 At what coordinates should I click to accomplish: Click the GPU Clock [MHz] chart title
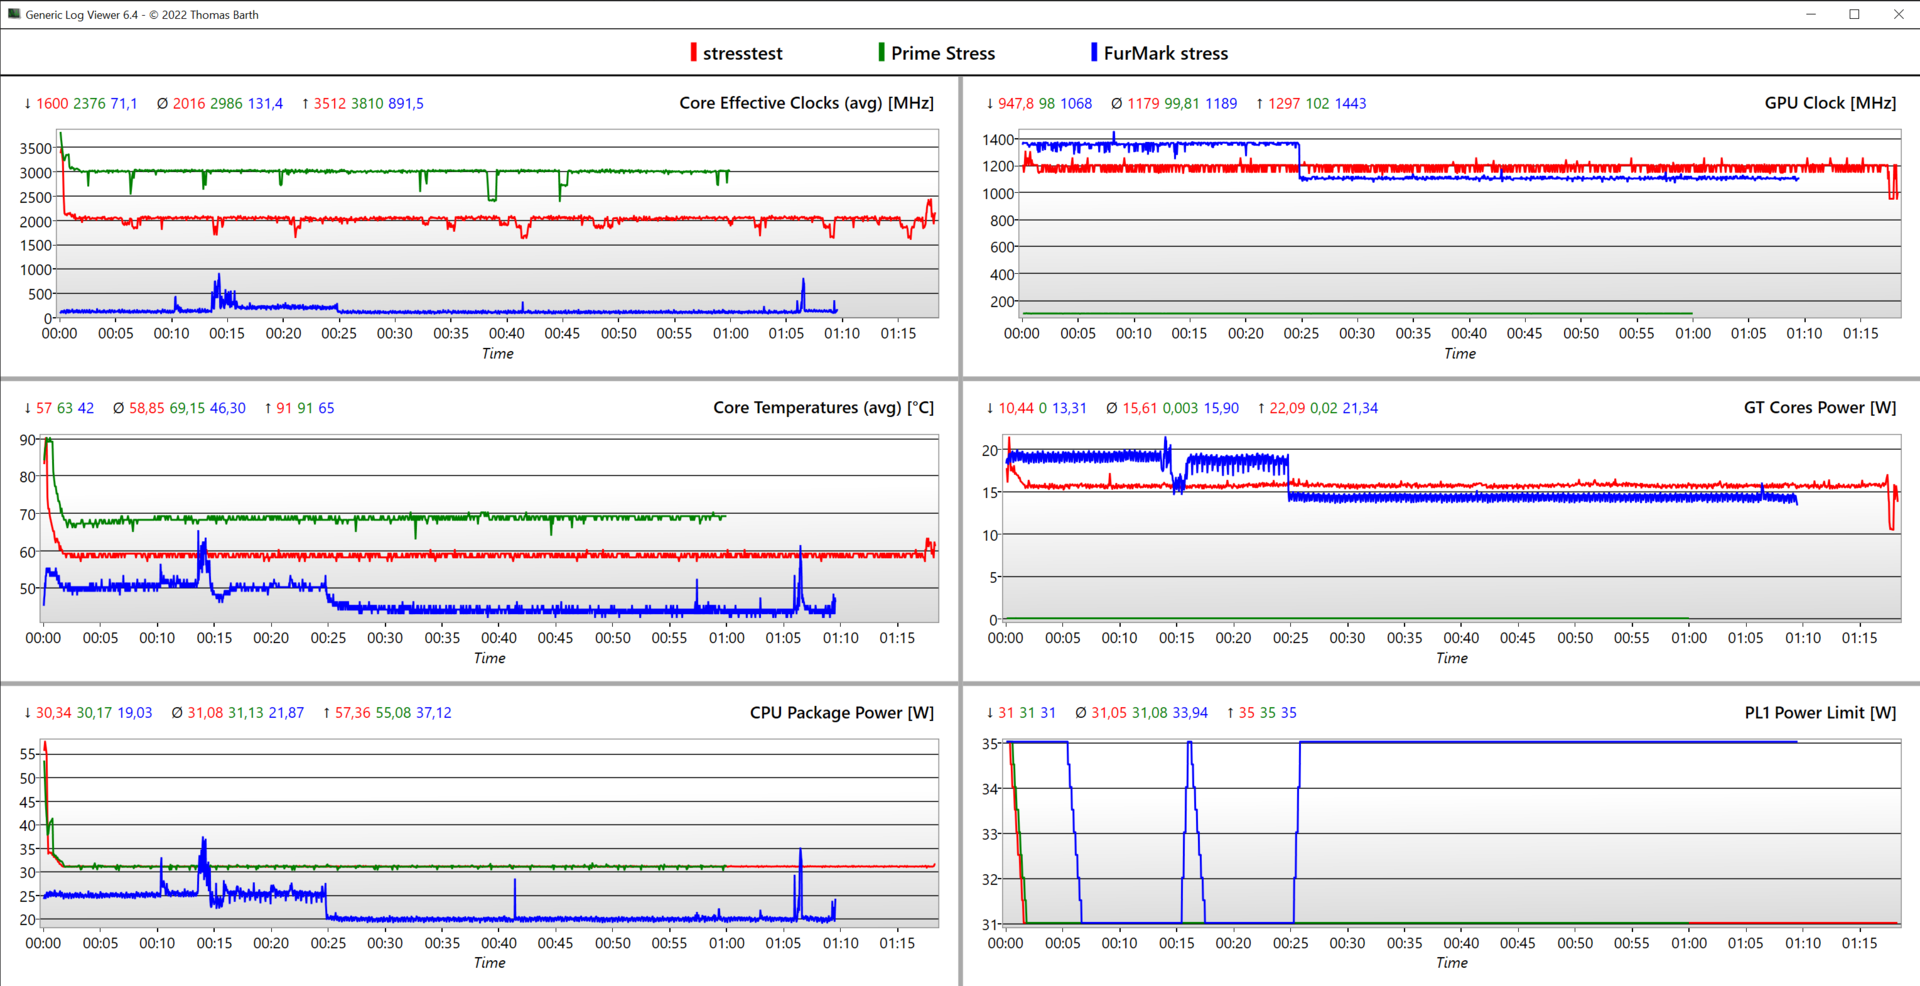[x=1830, y=103]
